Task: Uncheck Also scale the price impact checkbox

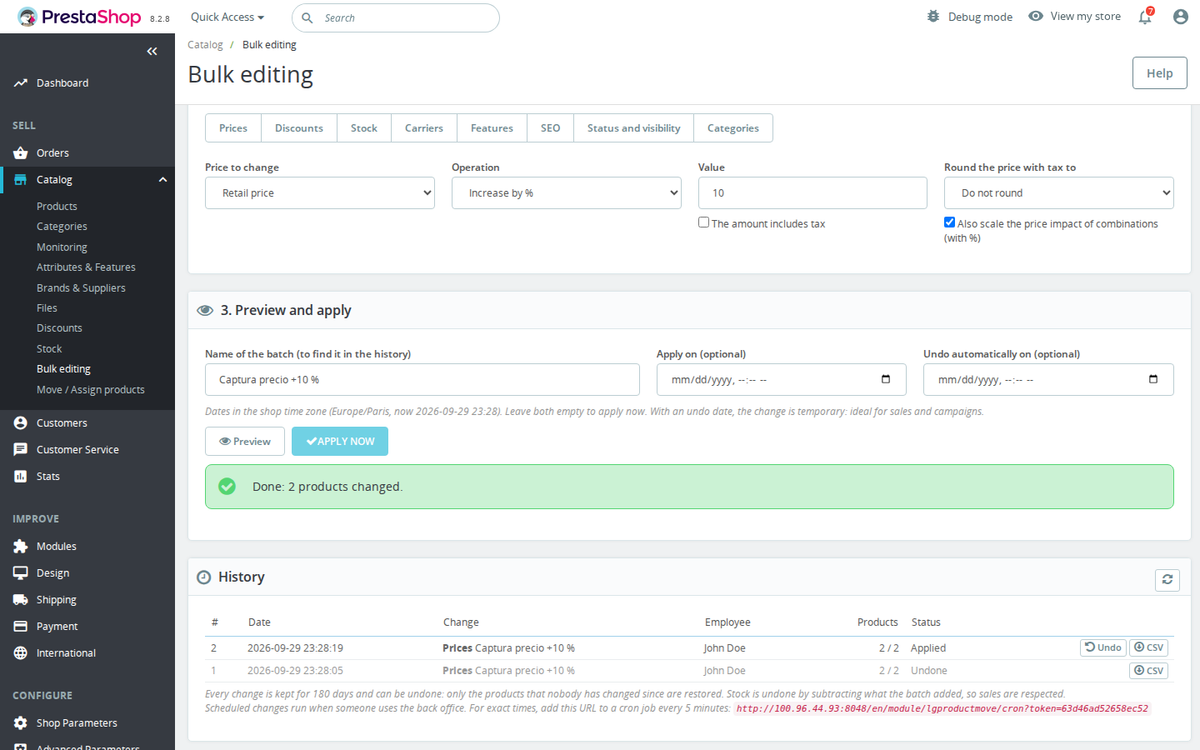Action: [950, 223]
